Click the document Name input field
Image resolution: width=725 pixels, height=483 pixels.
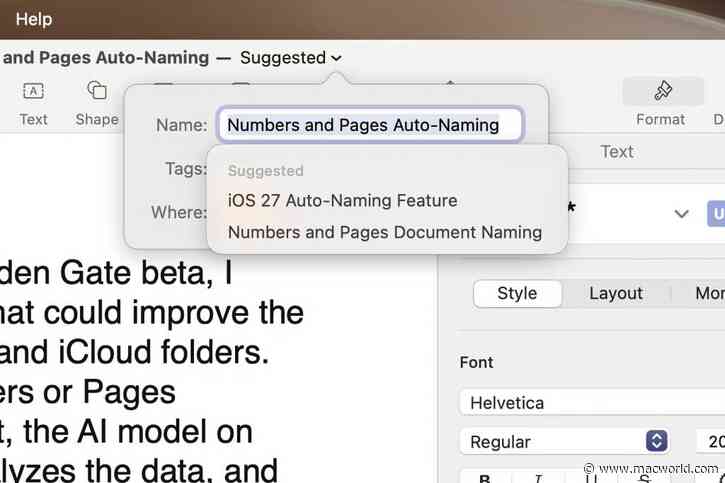(x=370, y=125)
